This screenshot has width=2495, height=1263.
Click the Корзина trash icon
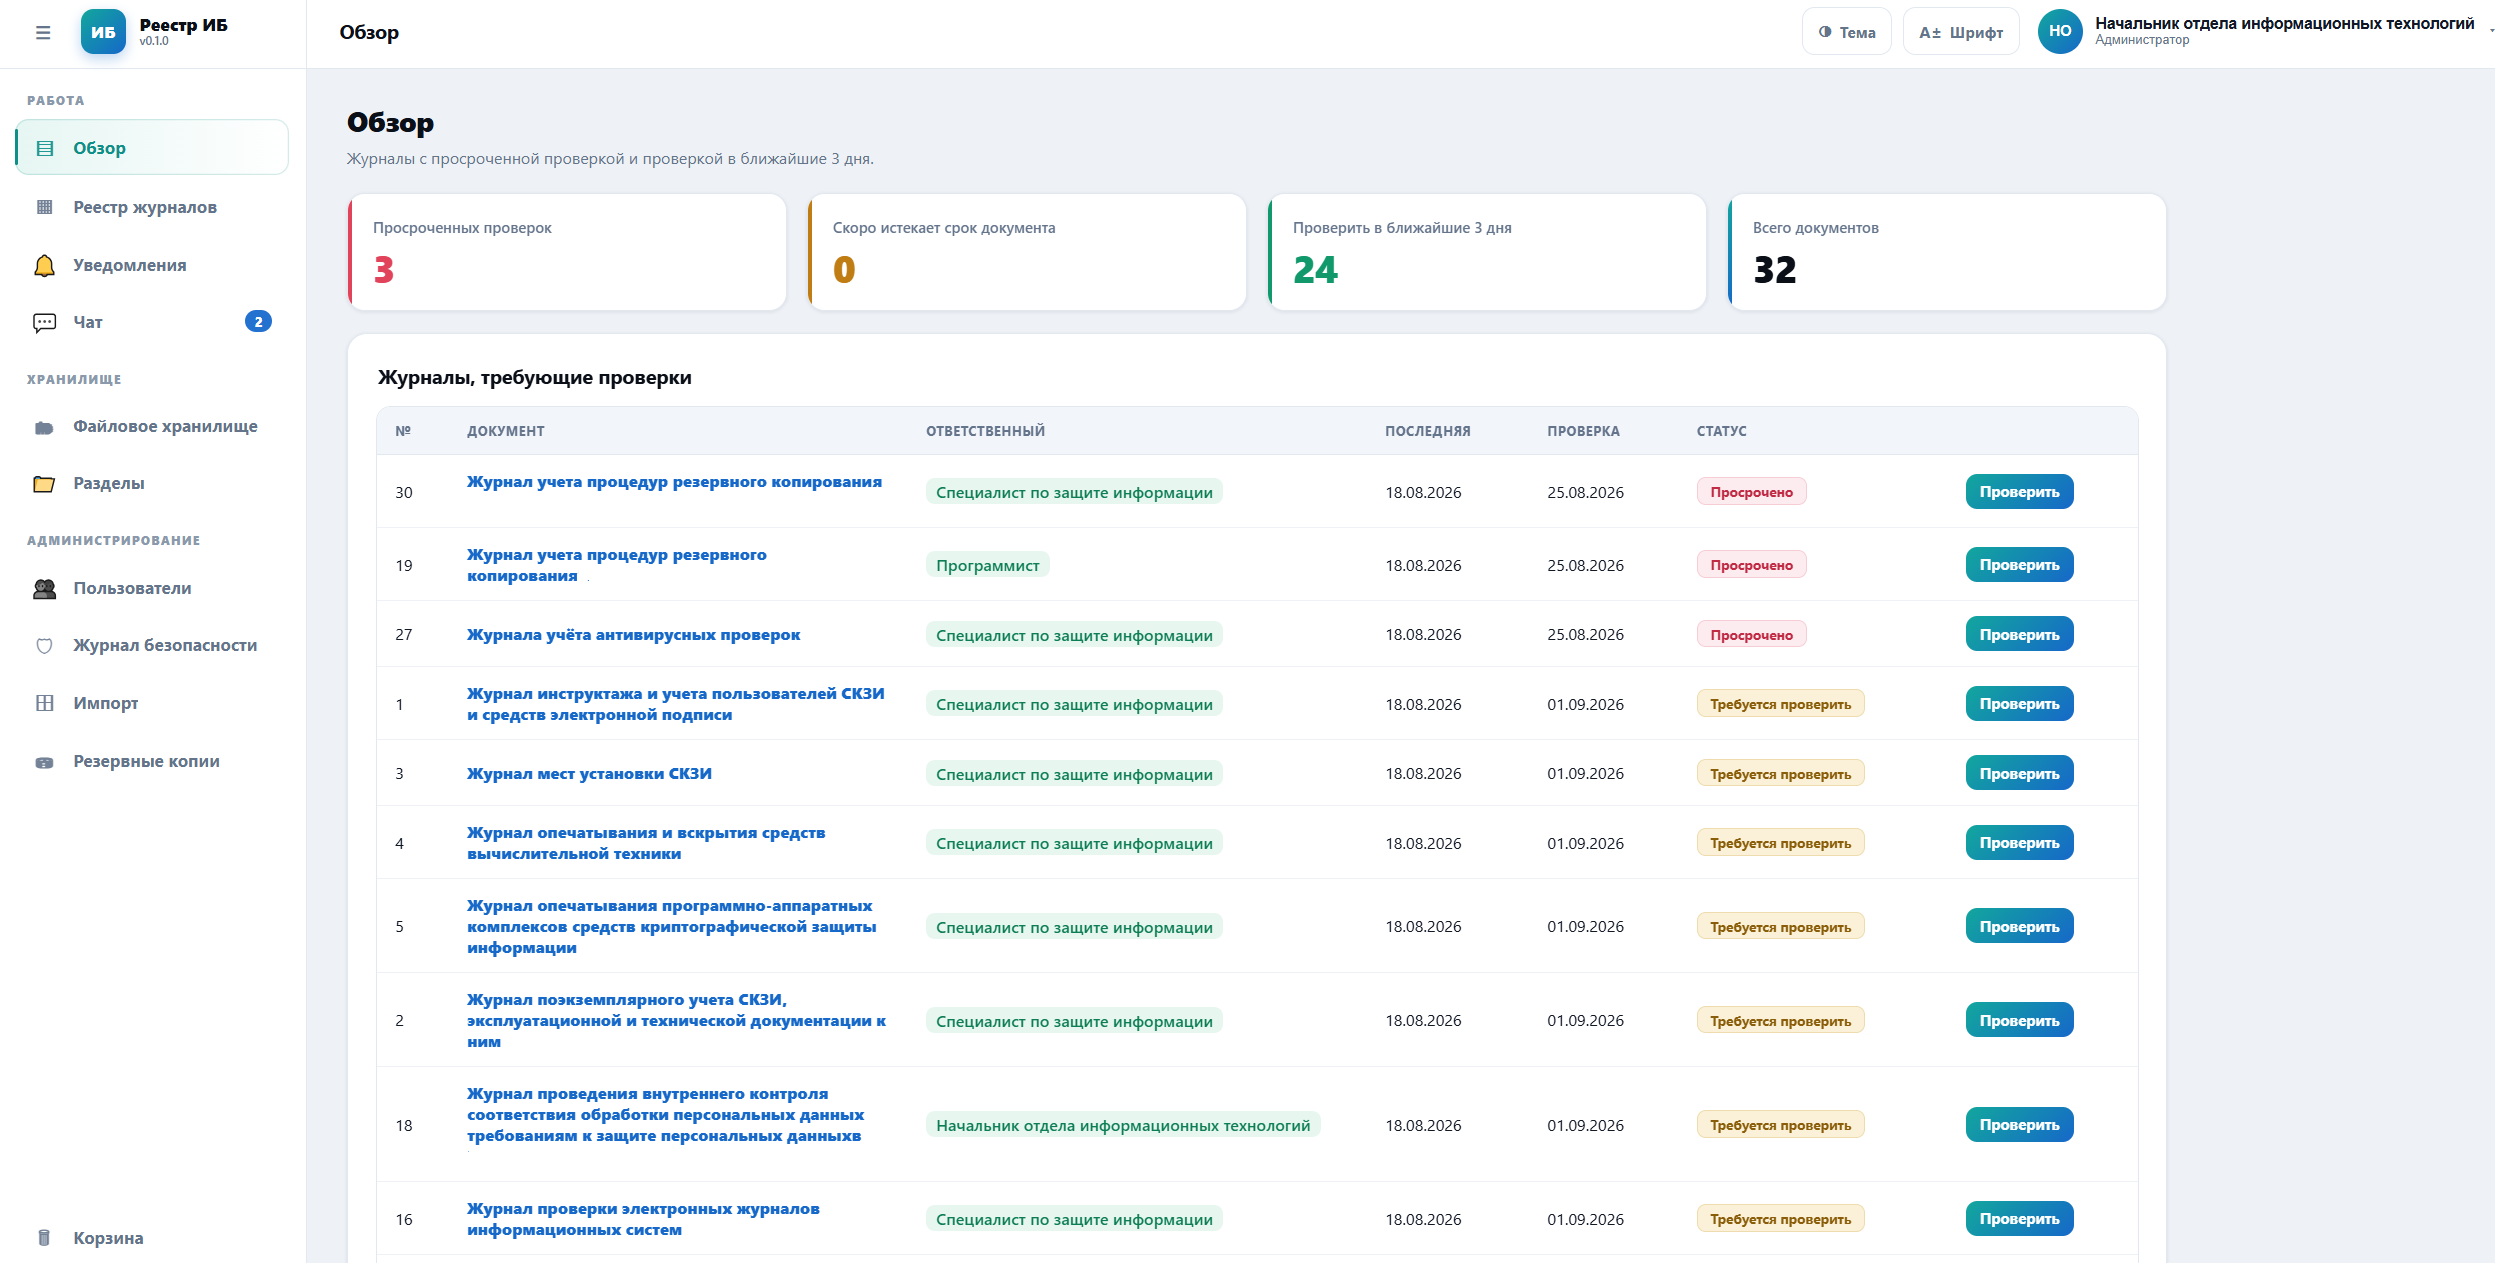[x=44, y=1238]
